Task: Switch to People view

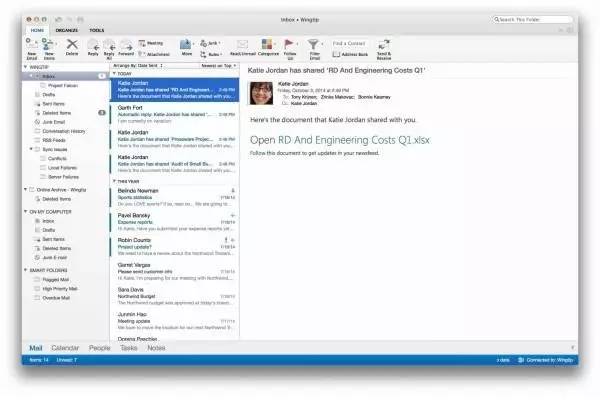Action: click(x=99, y=348)
